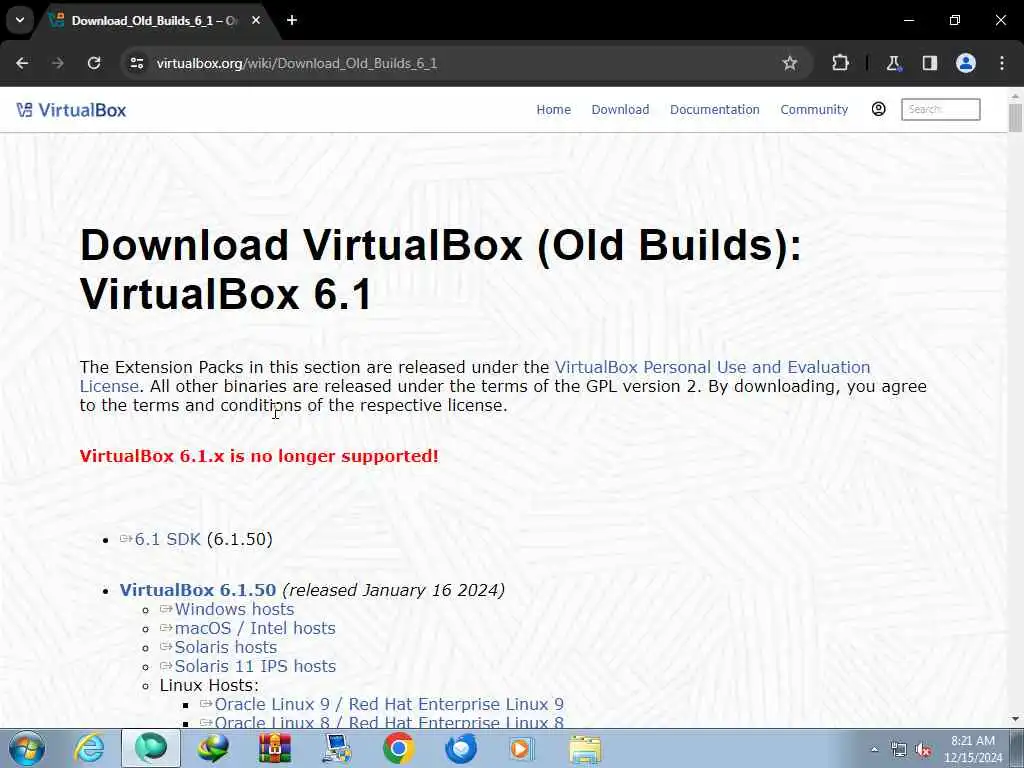Download the Solaris hosts build
Screen dimensions: 1024x768
point(225,647)
